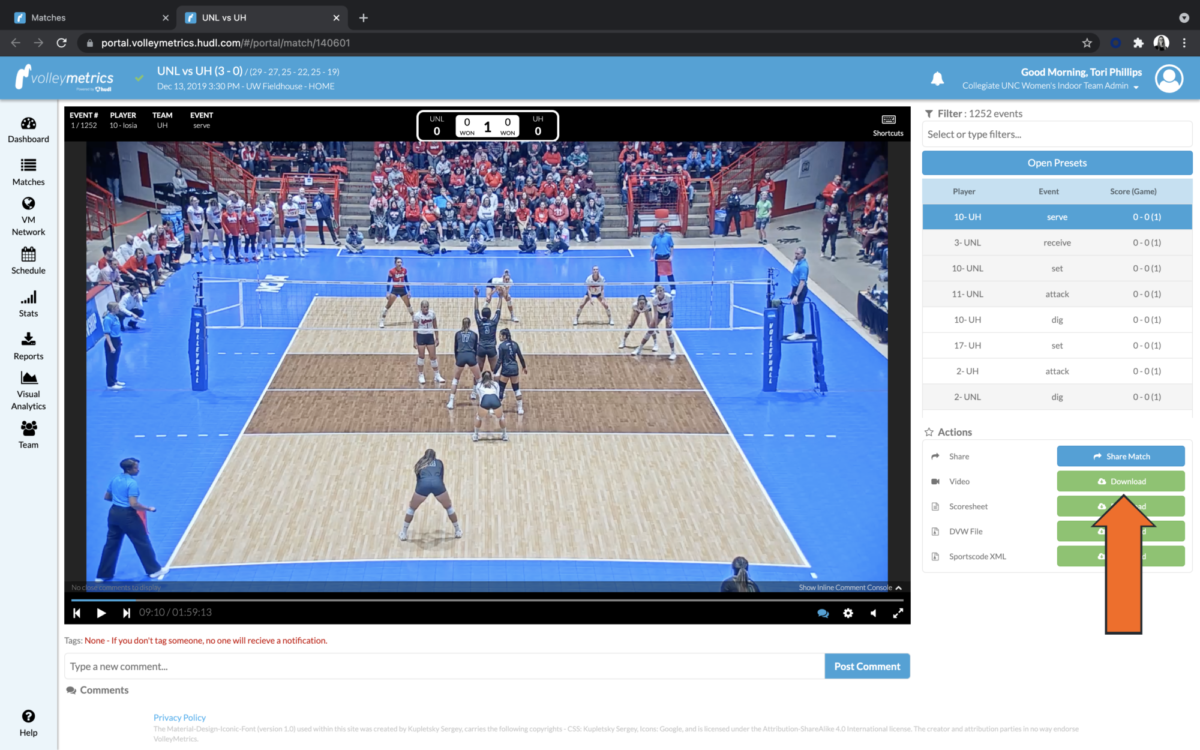The image size is (1200, 750).
Task: Toggle the inline comment console
Action: click(x=845, y=585)
